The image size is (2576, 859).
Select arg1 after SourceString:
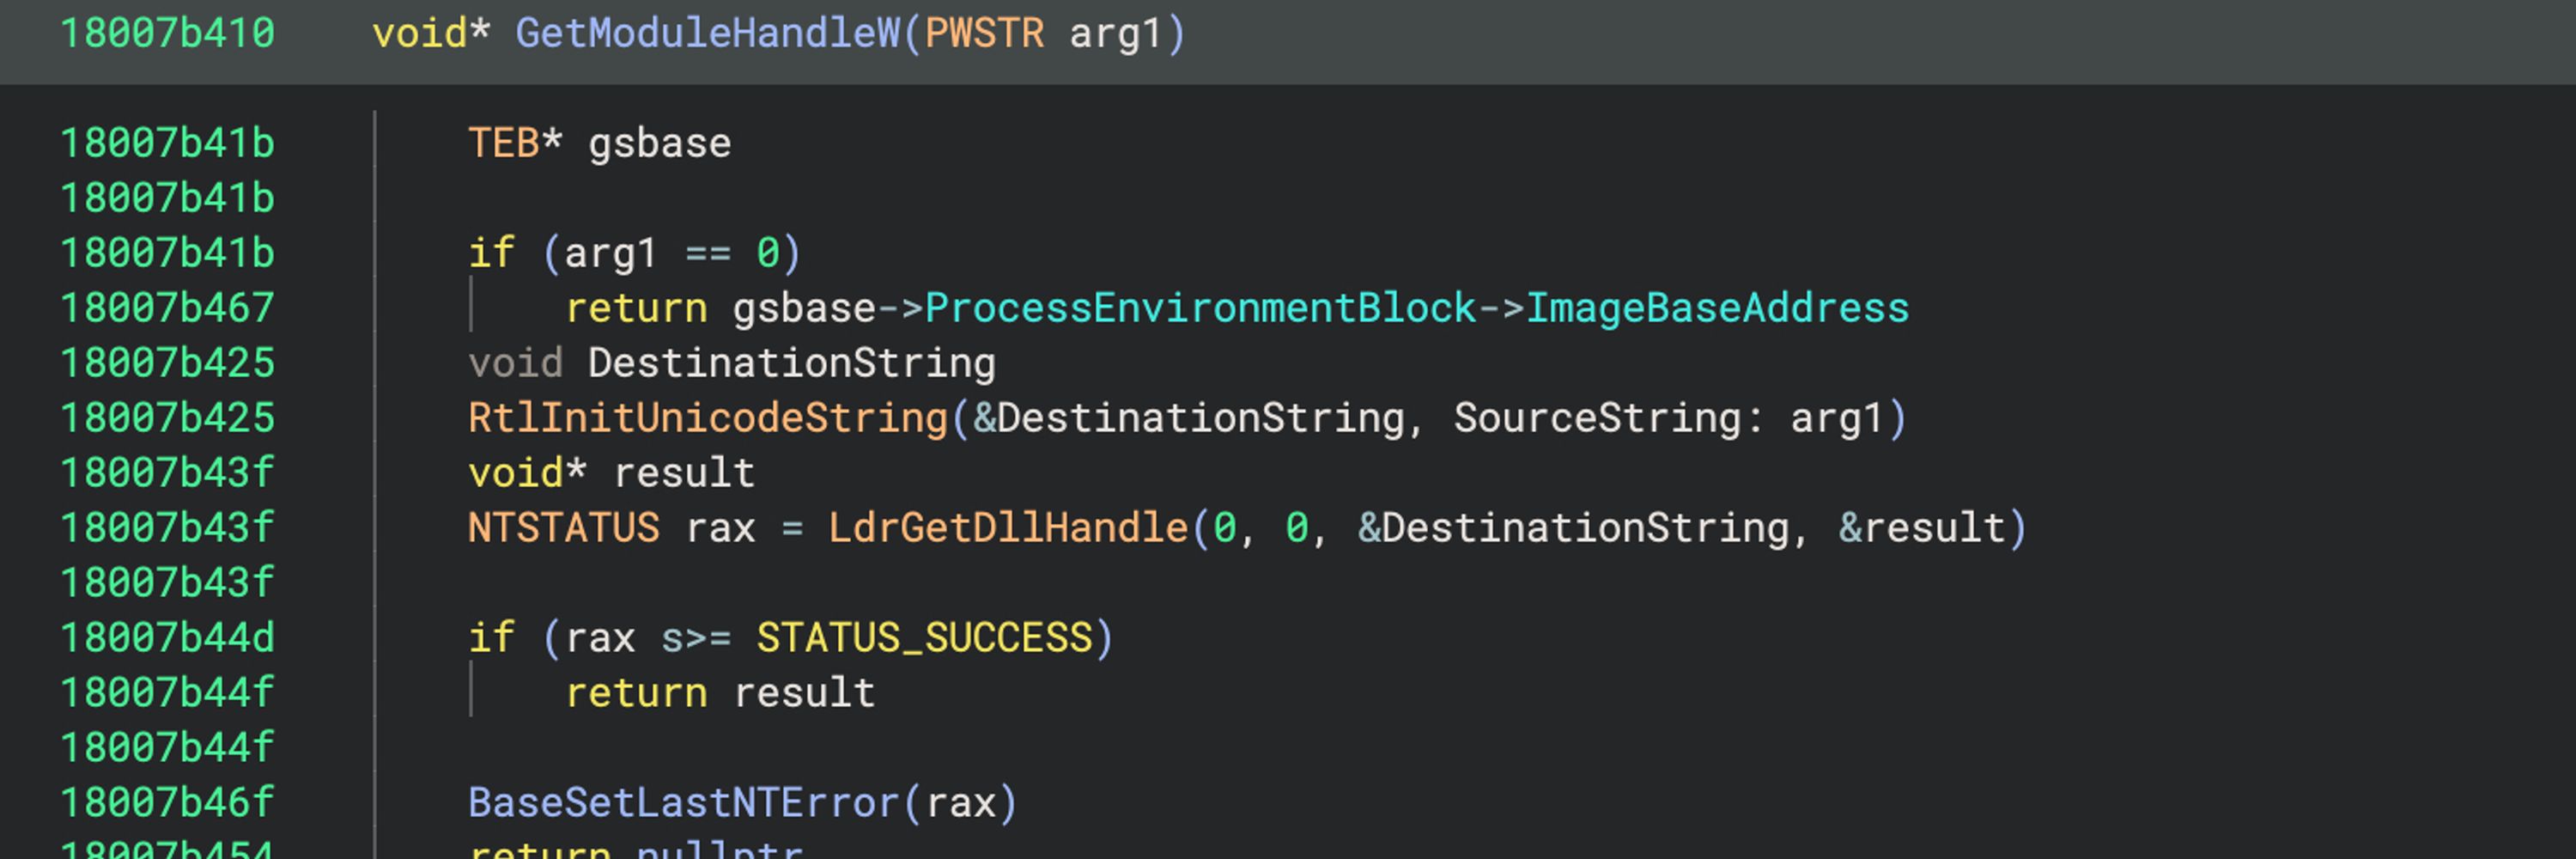1837,418
